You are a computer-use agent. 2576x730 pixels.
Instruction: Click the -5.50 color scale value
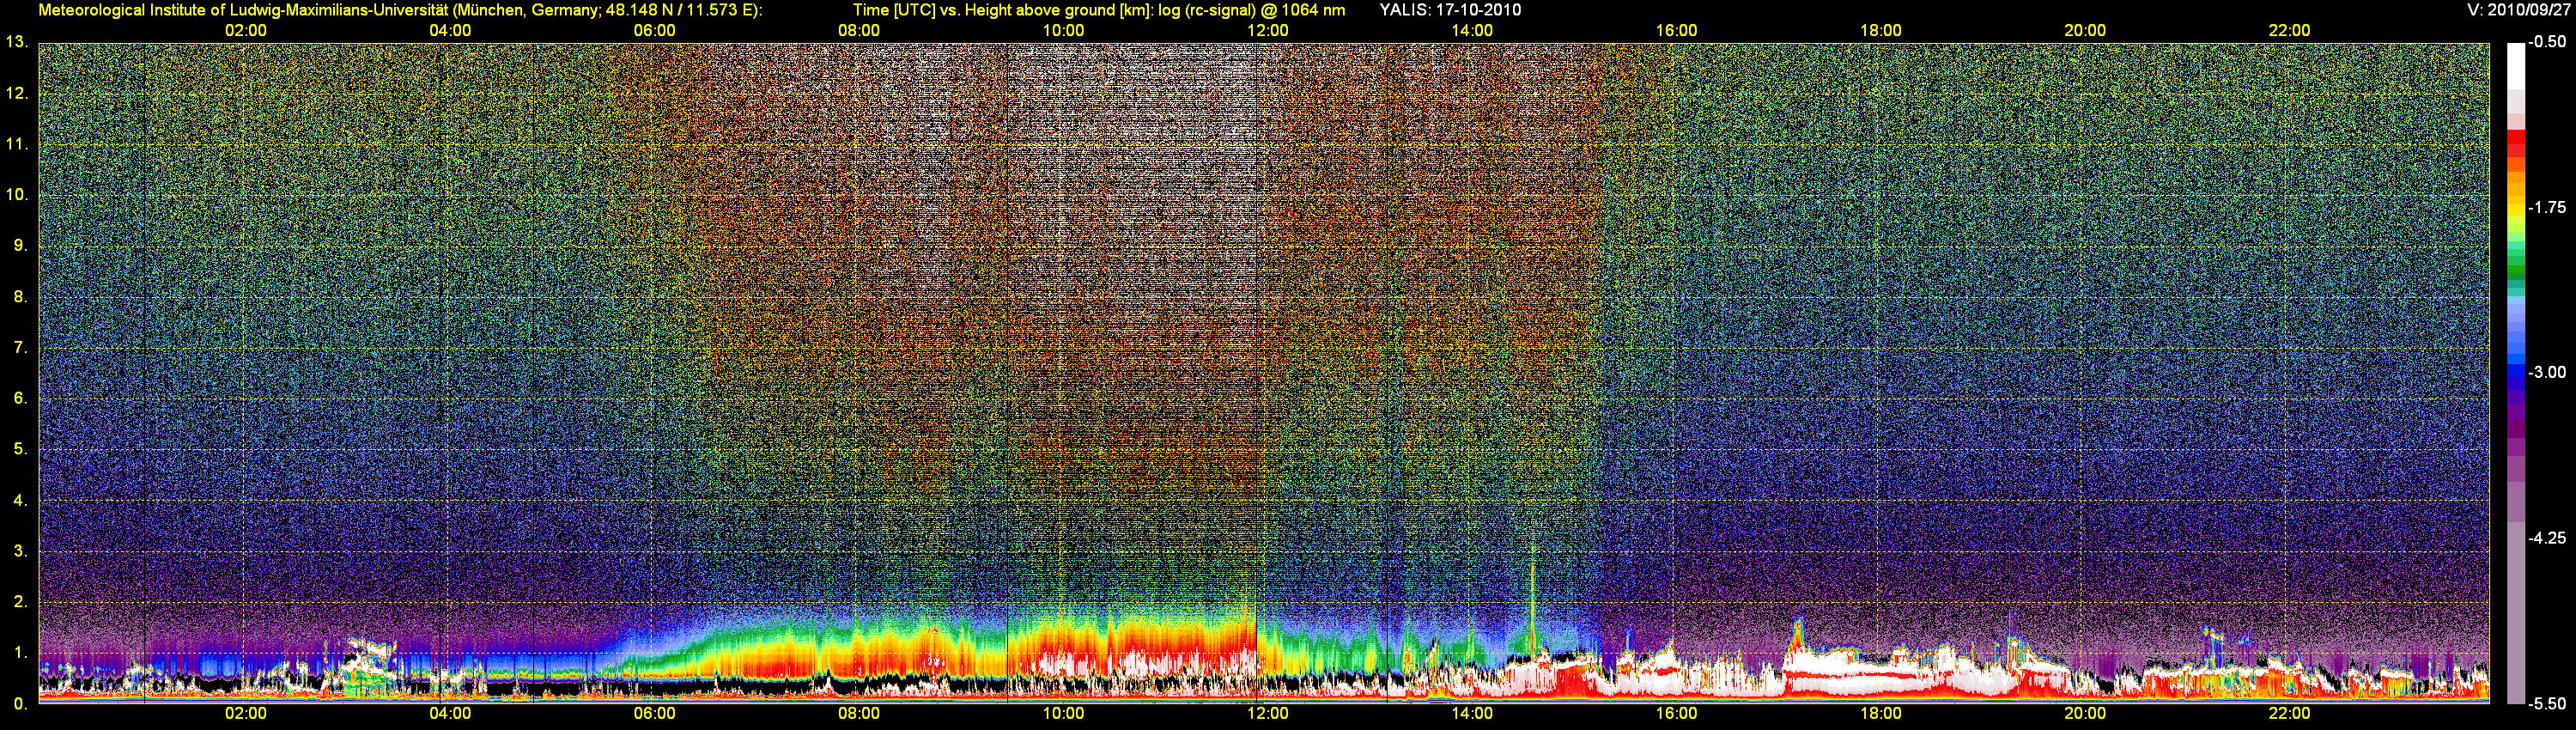point(2547,704)
